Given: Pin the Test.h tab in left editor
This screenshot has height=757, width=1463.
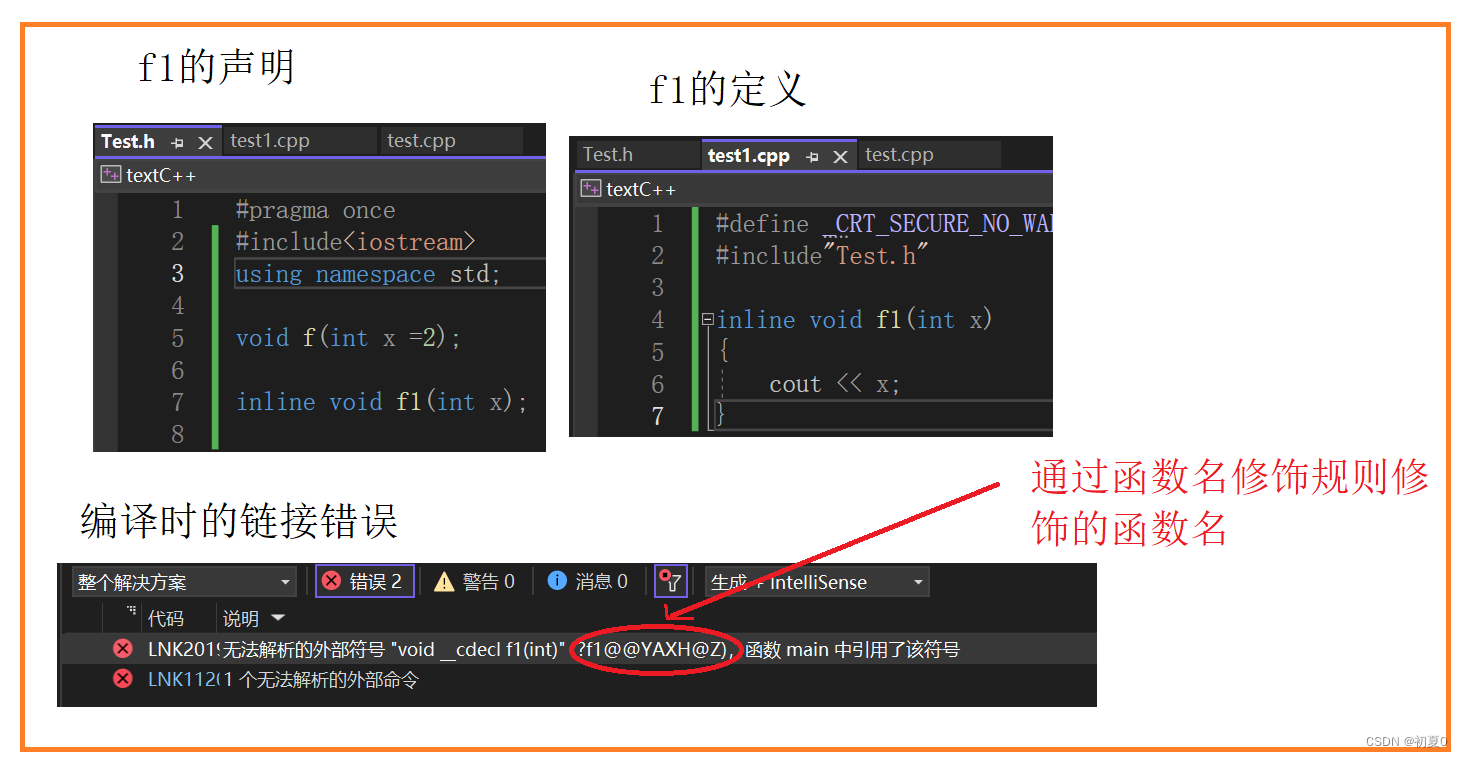Looking at the screenshot, I should (178, 143).
